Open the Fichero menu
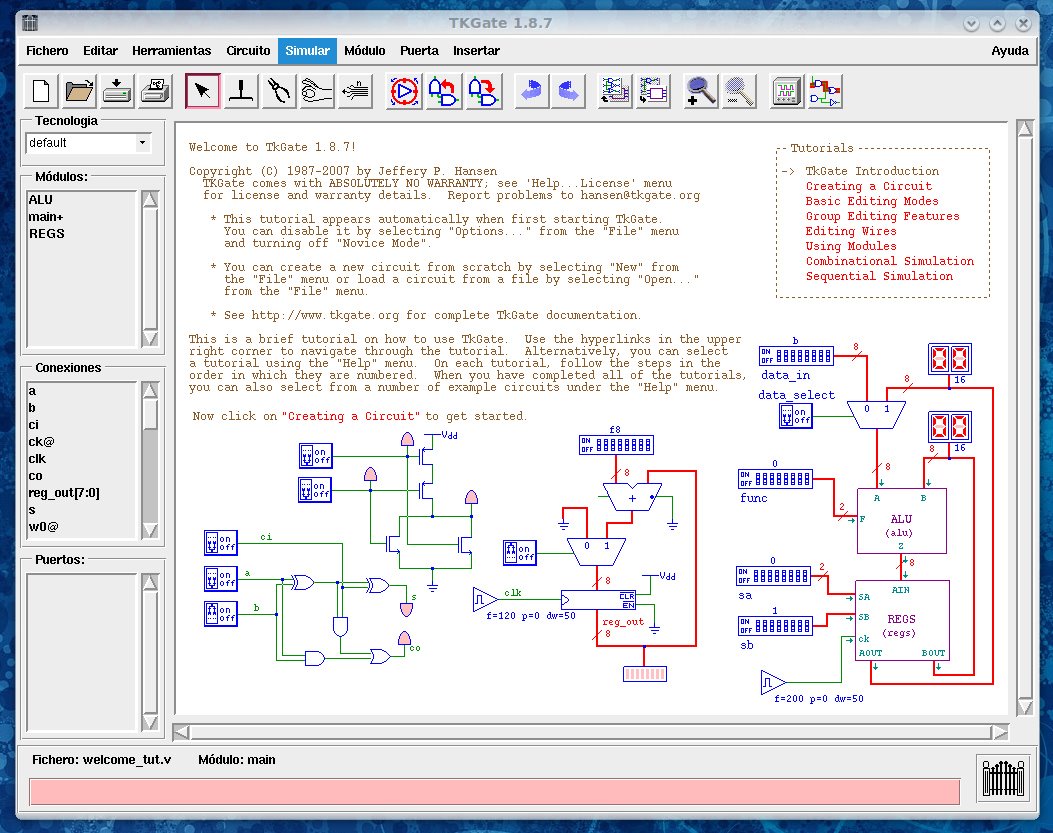This screenshot has height=833, width=1053. point(47,50)
